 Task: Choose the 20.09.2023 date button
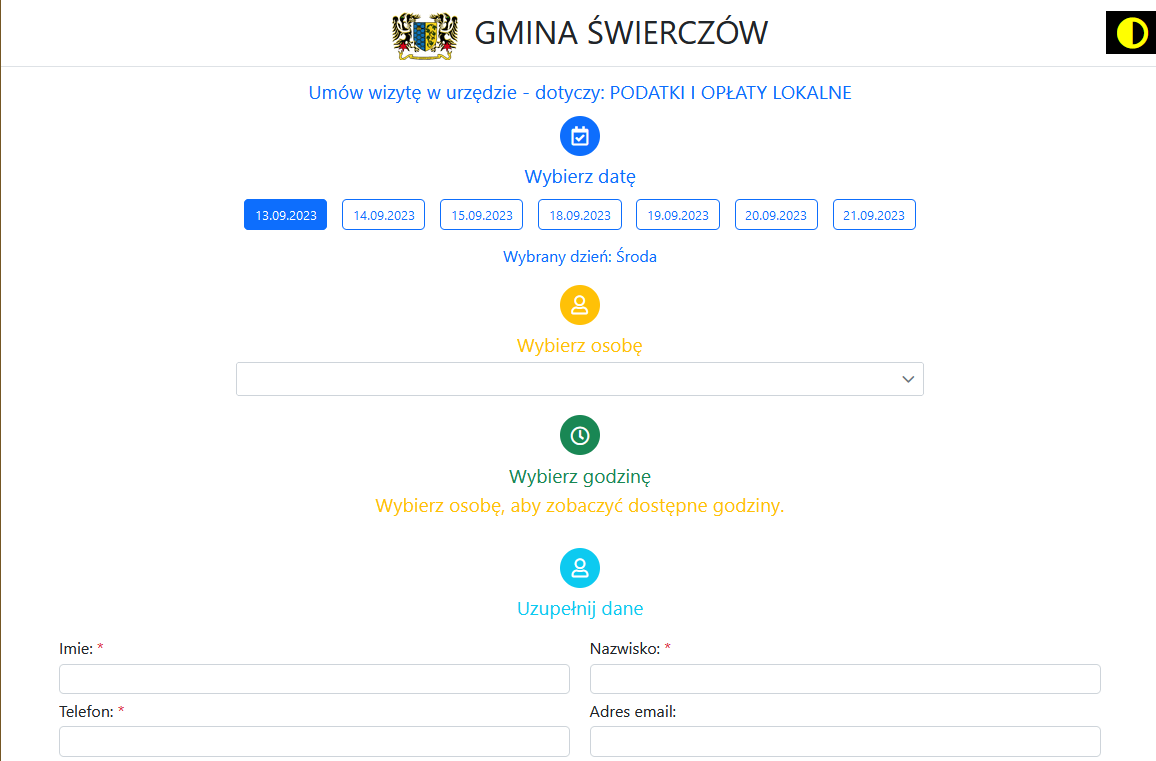tap(776, 215)
